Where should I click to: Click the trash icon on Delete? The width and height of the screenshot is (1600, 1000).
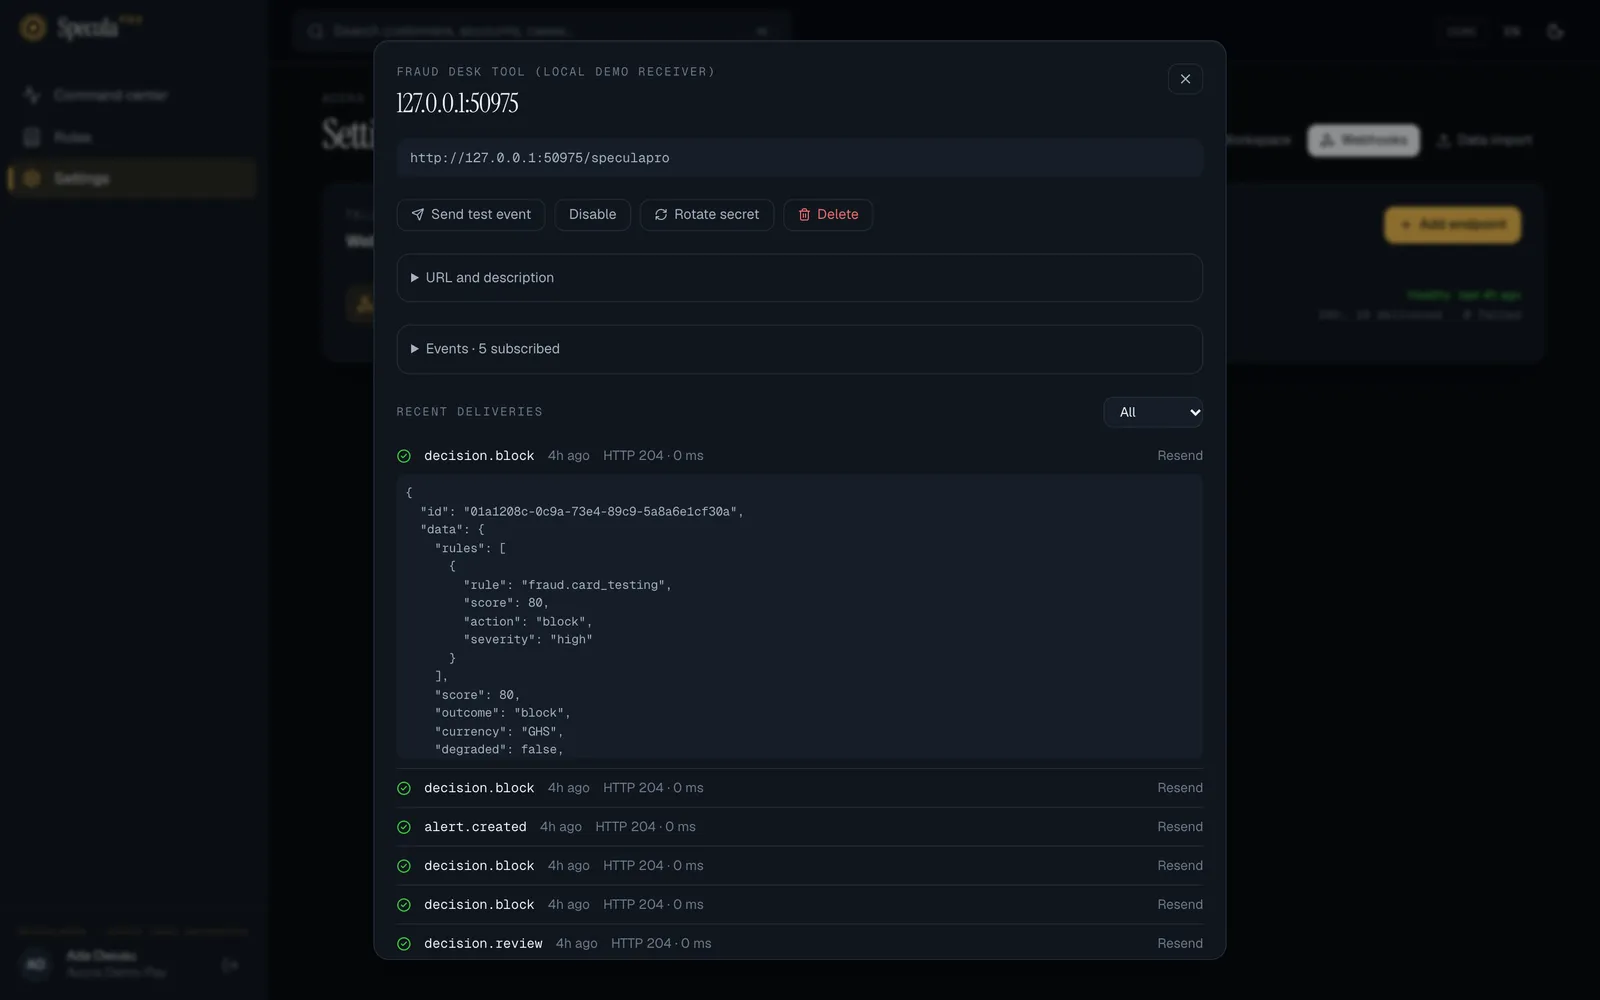804,215
